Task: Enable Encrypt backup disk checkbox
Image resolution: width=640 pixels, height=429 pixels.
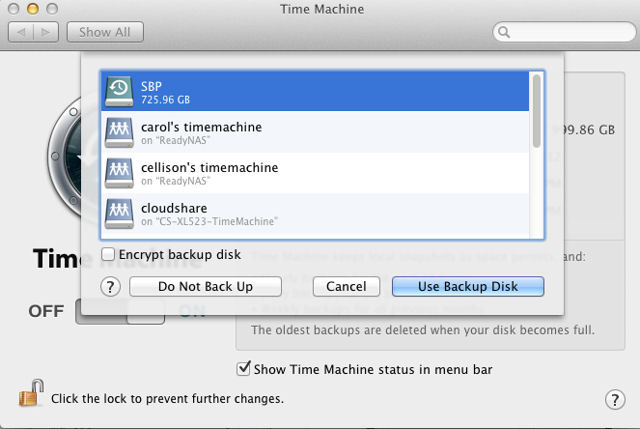Action: pyautogui.click(x=108, y=254)
